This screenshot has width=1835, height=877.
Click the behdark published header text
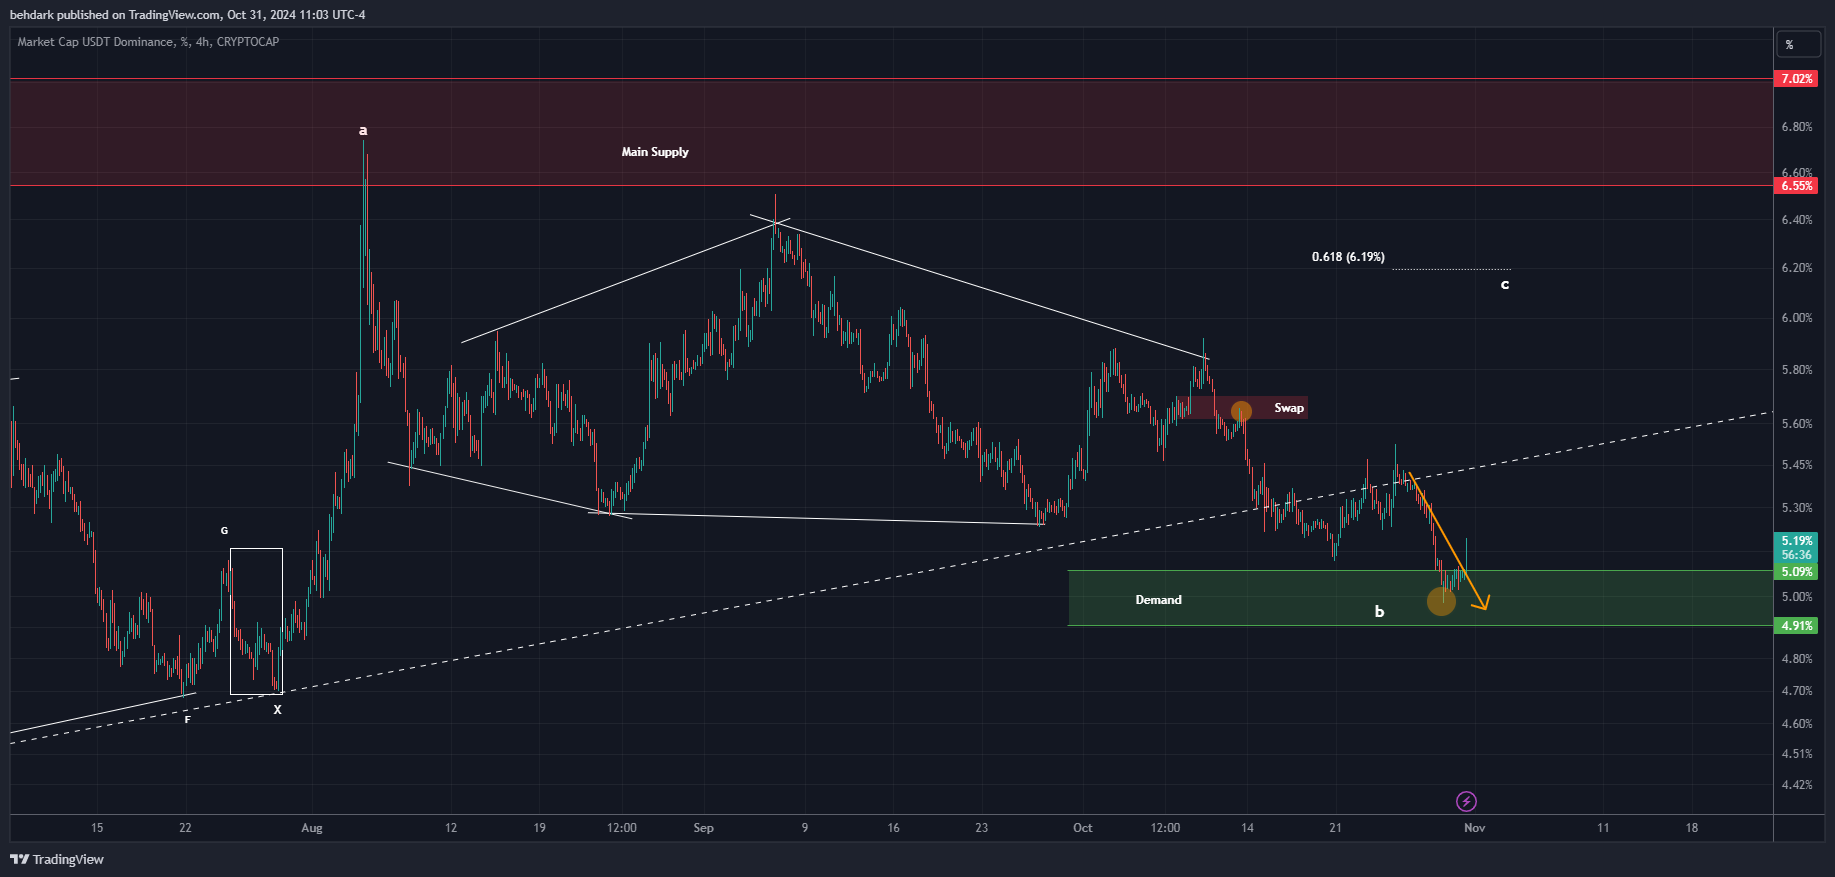pos(187,15)
